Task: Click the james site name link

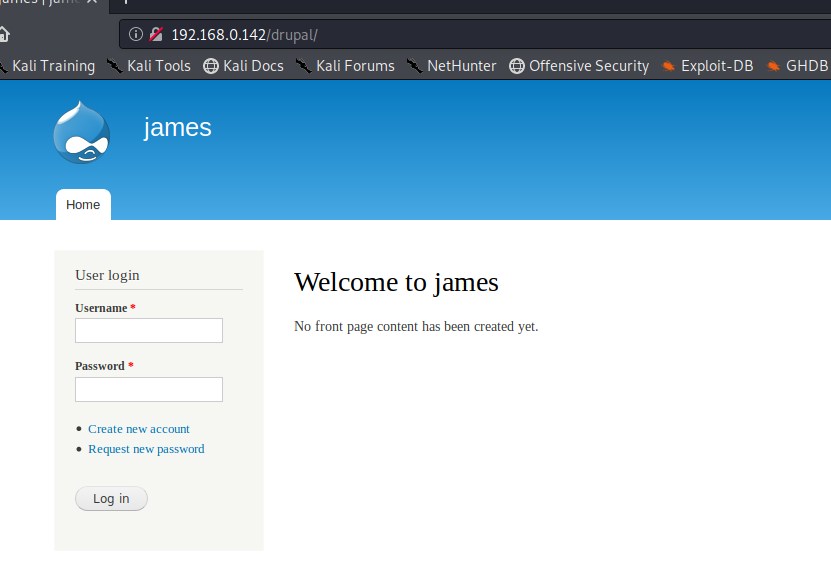Action: point(178,128)
